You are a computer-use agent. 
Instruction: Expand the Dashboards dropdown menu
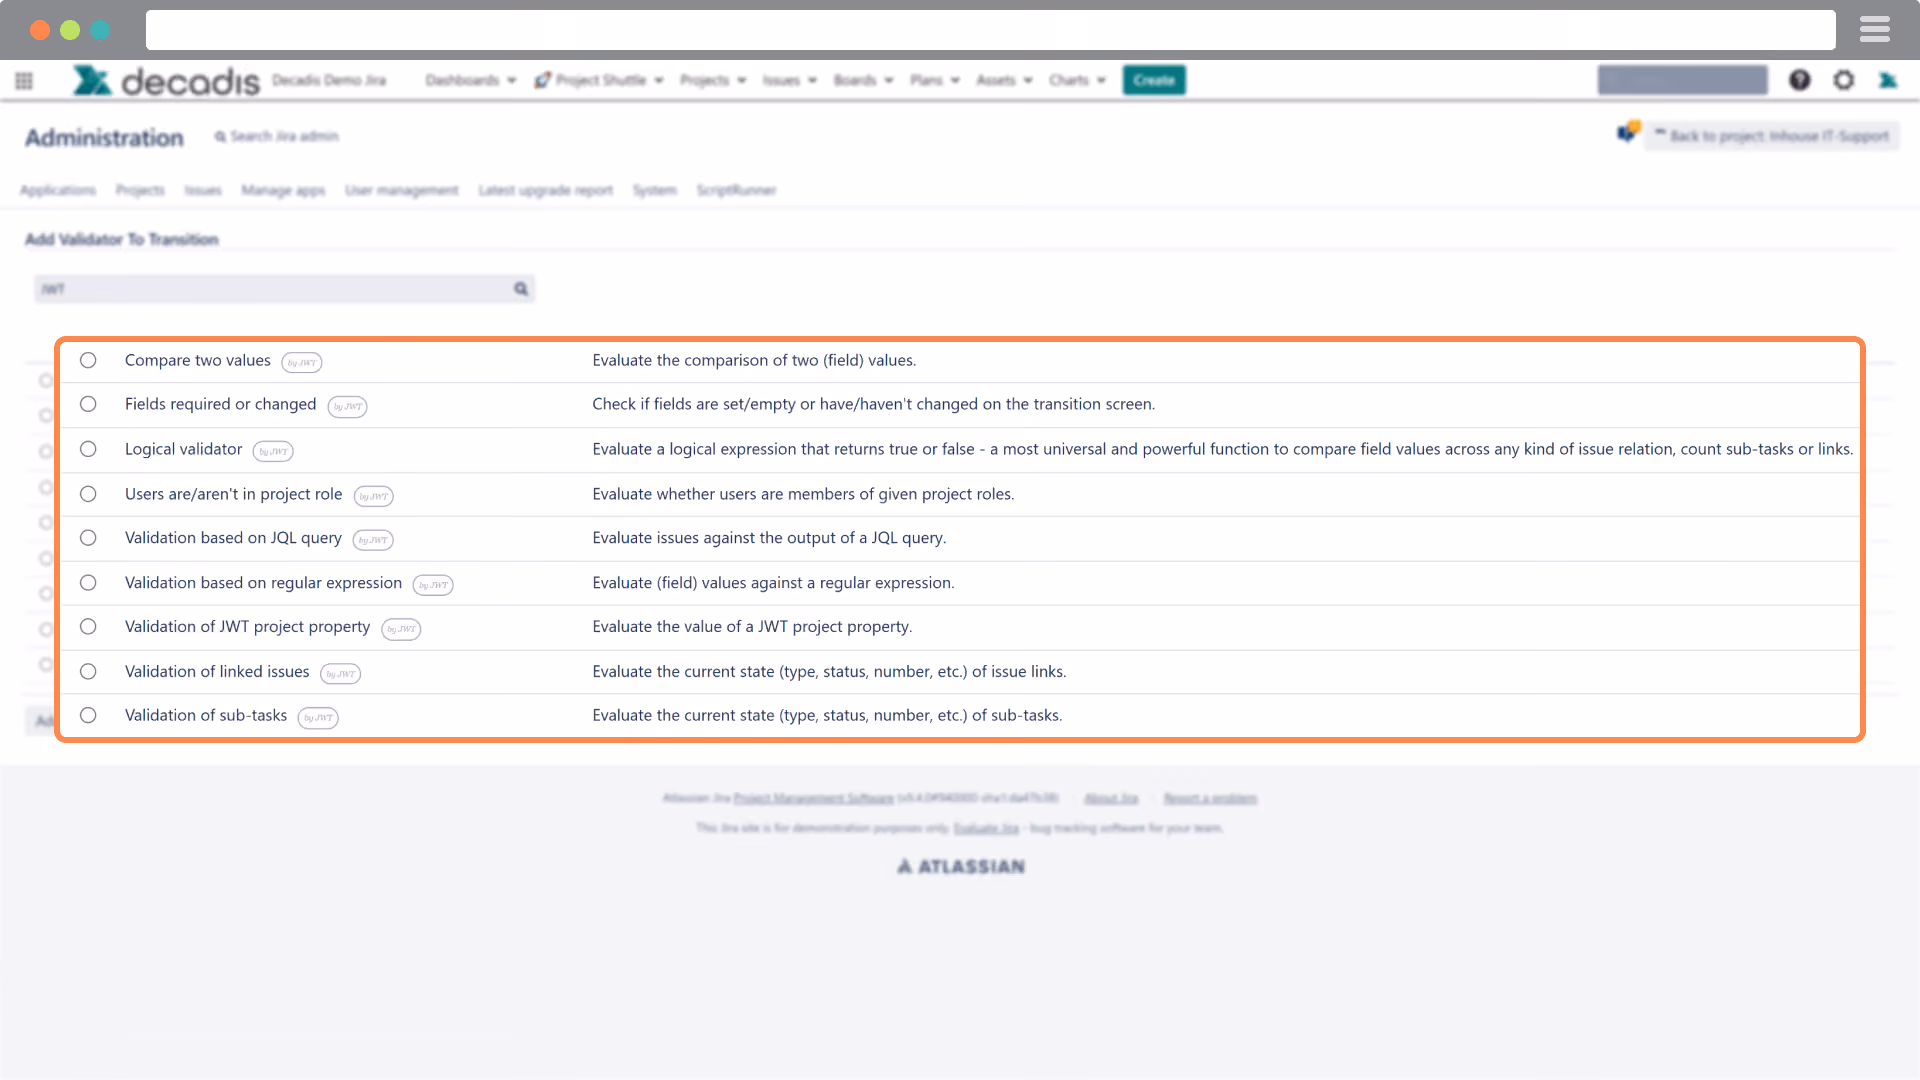click(x=470, y=80)
